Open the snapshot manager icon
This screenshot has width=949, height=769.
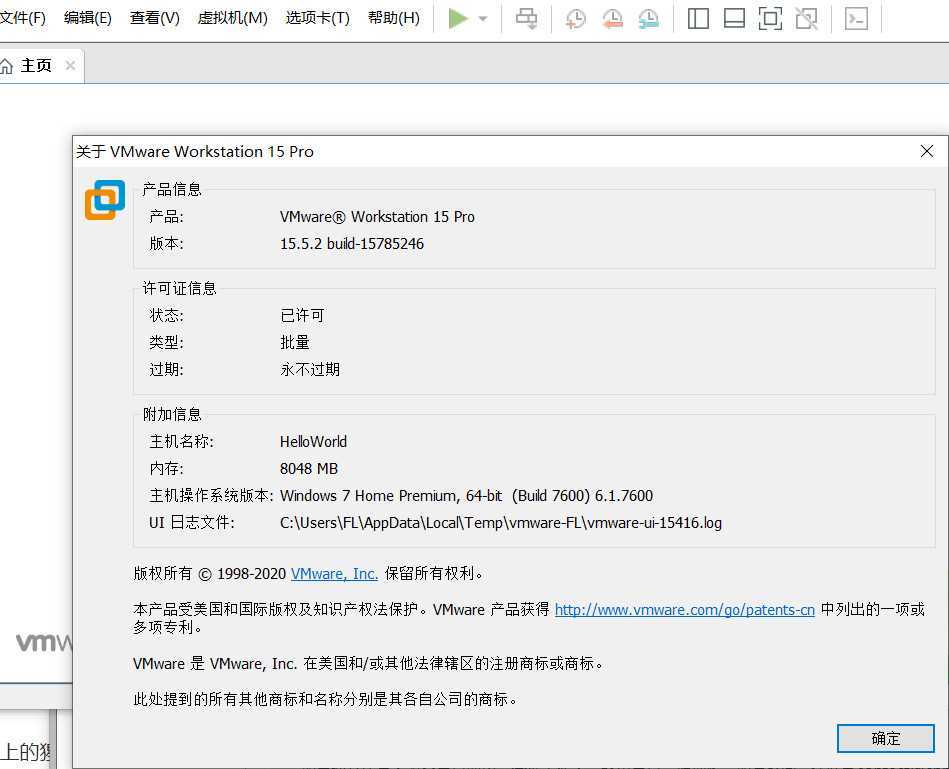tap(649, 19)
